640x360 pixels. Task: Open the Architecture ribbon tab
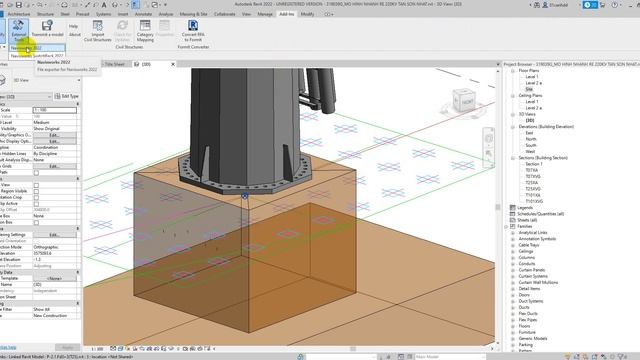[19, 14]
